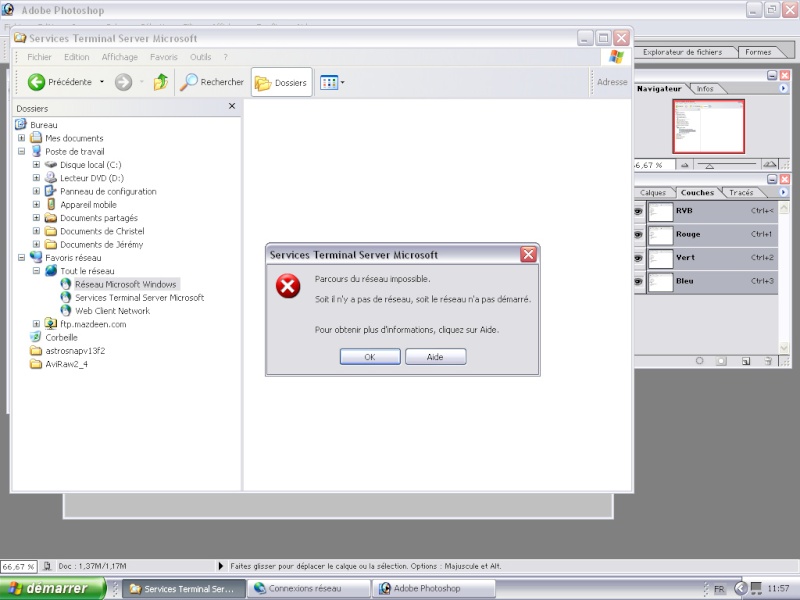The width and height of the screenshot is (800, 600).
Task: Toggle visibility of the Vert channel
Action: (638, 258)
